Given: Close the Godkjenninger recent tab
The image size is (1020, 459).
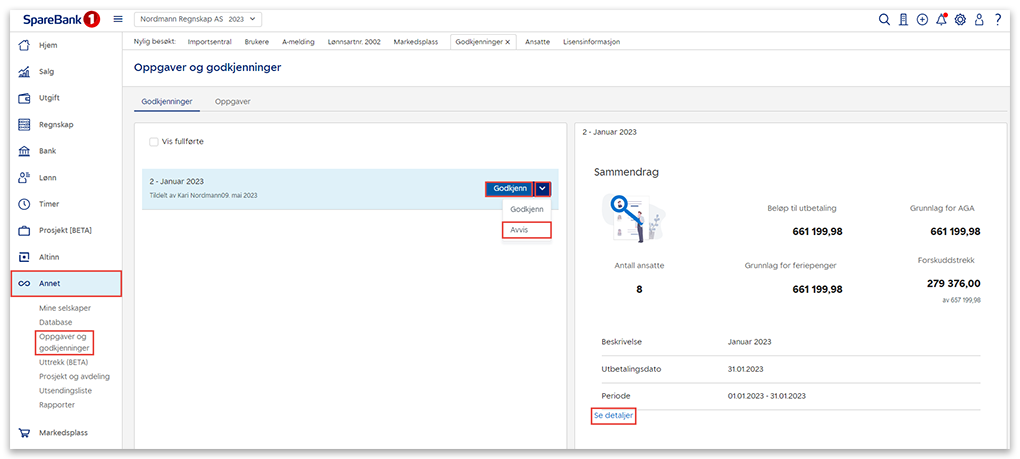Looking at the screenshot, I should click(x=508, y=42).
